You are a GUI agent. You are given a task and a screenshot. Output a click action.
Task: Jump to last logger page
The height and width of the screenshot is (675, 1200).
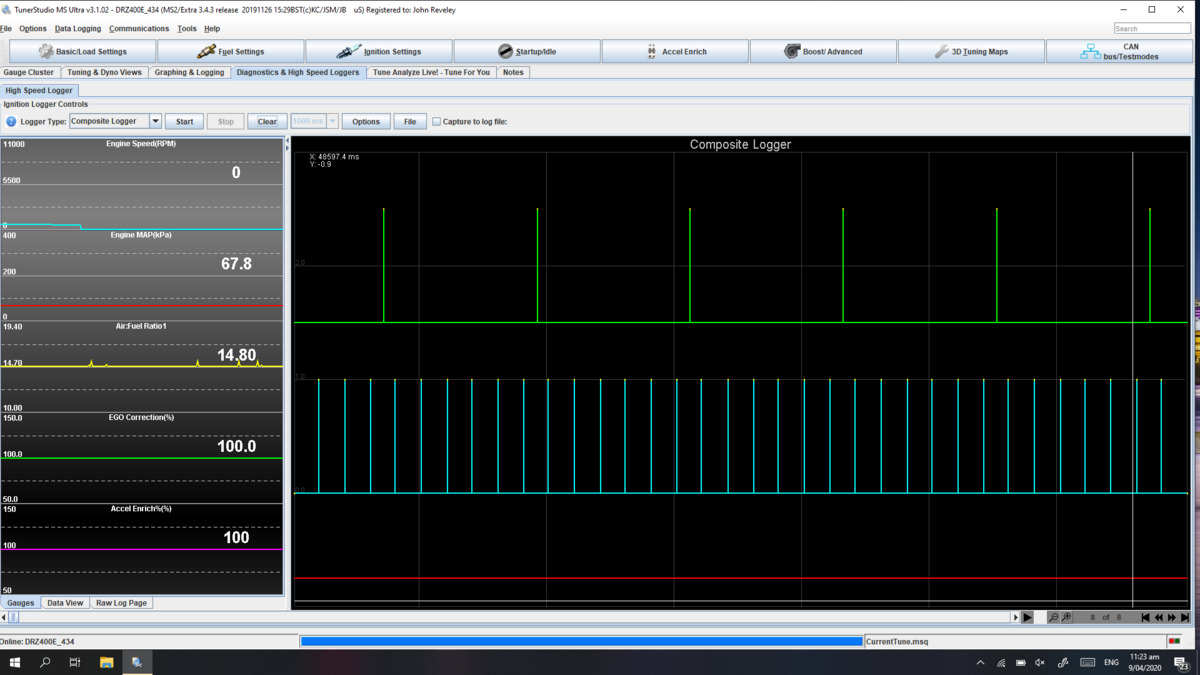click(x=1185, y=618)
